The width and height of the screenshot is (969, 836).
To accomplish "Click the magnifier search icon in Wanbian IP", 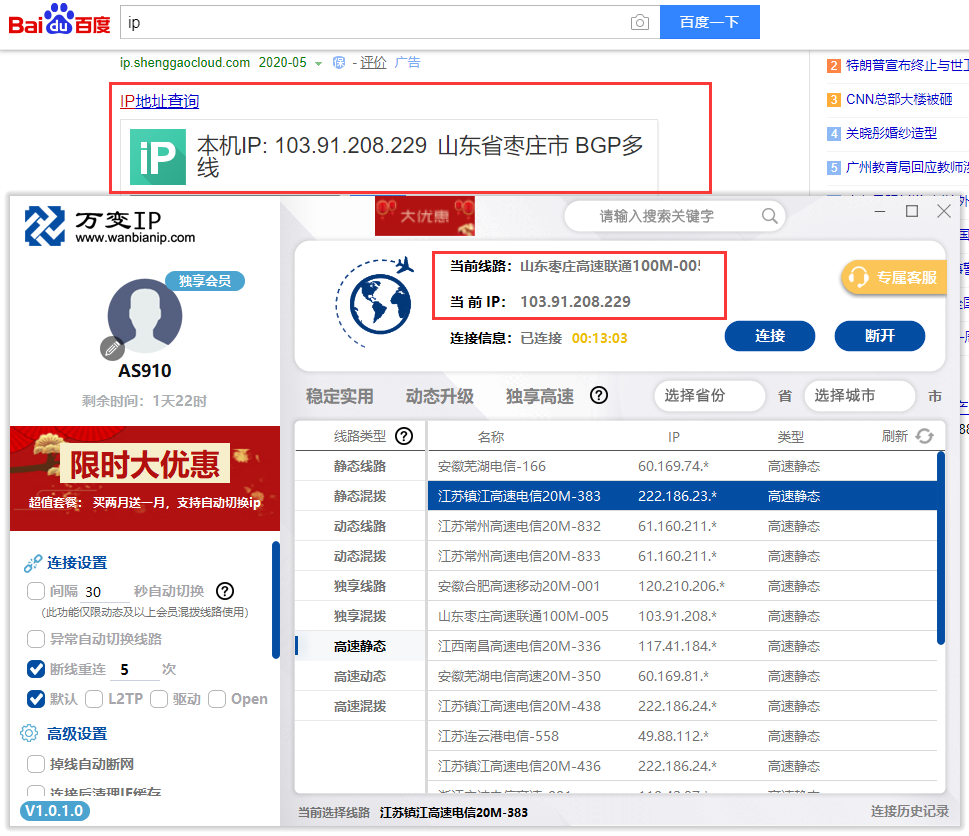I will tap(769, 216).
